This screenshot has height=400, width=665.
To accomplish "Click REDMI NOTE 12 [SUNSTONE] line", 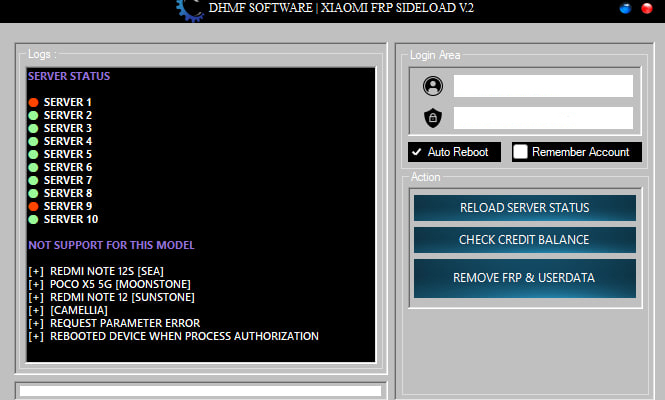I will click(111, 297).
